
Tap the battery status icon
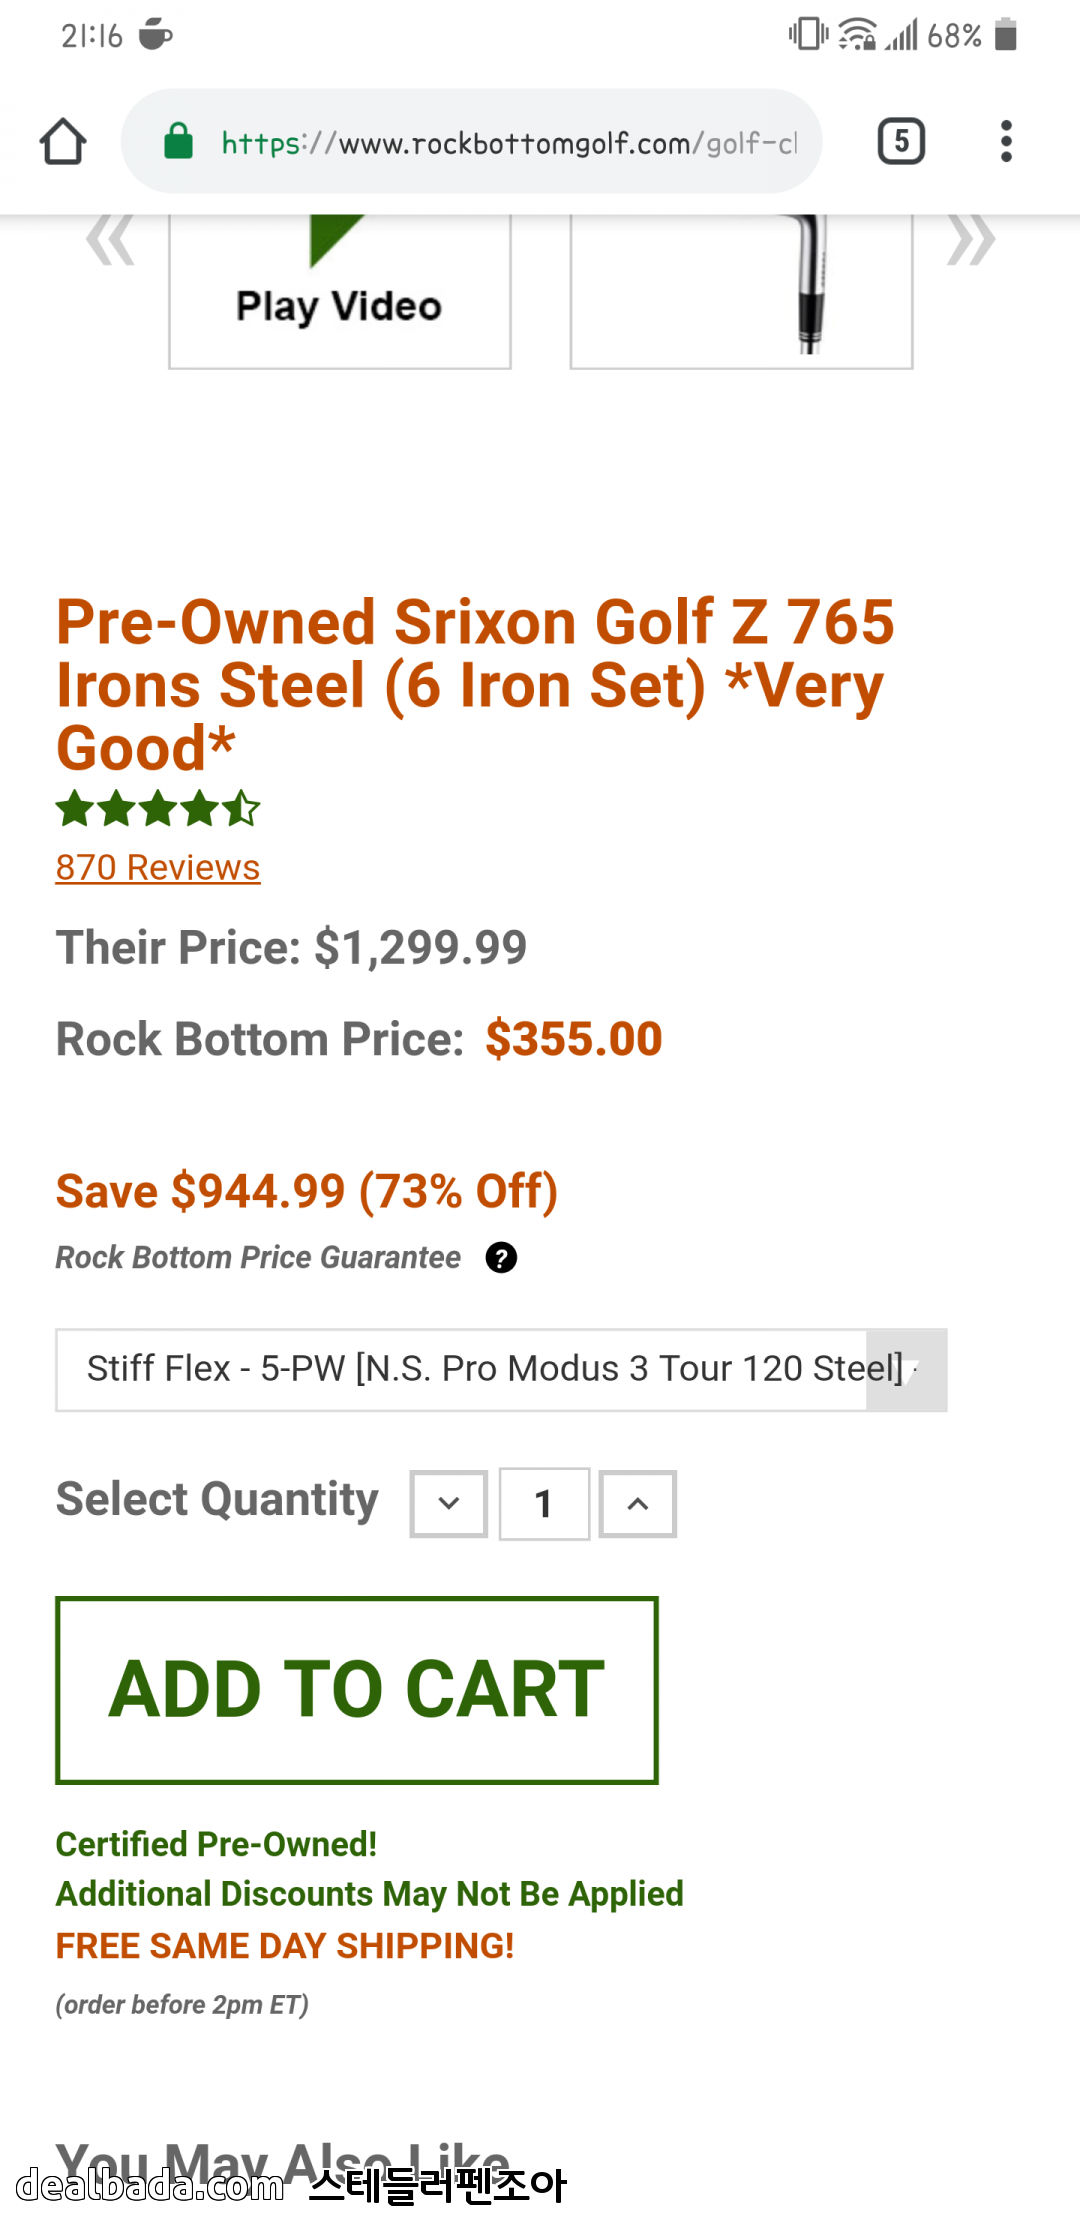pyautogui.click(x=1006, y=36)
